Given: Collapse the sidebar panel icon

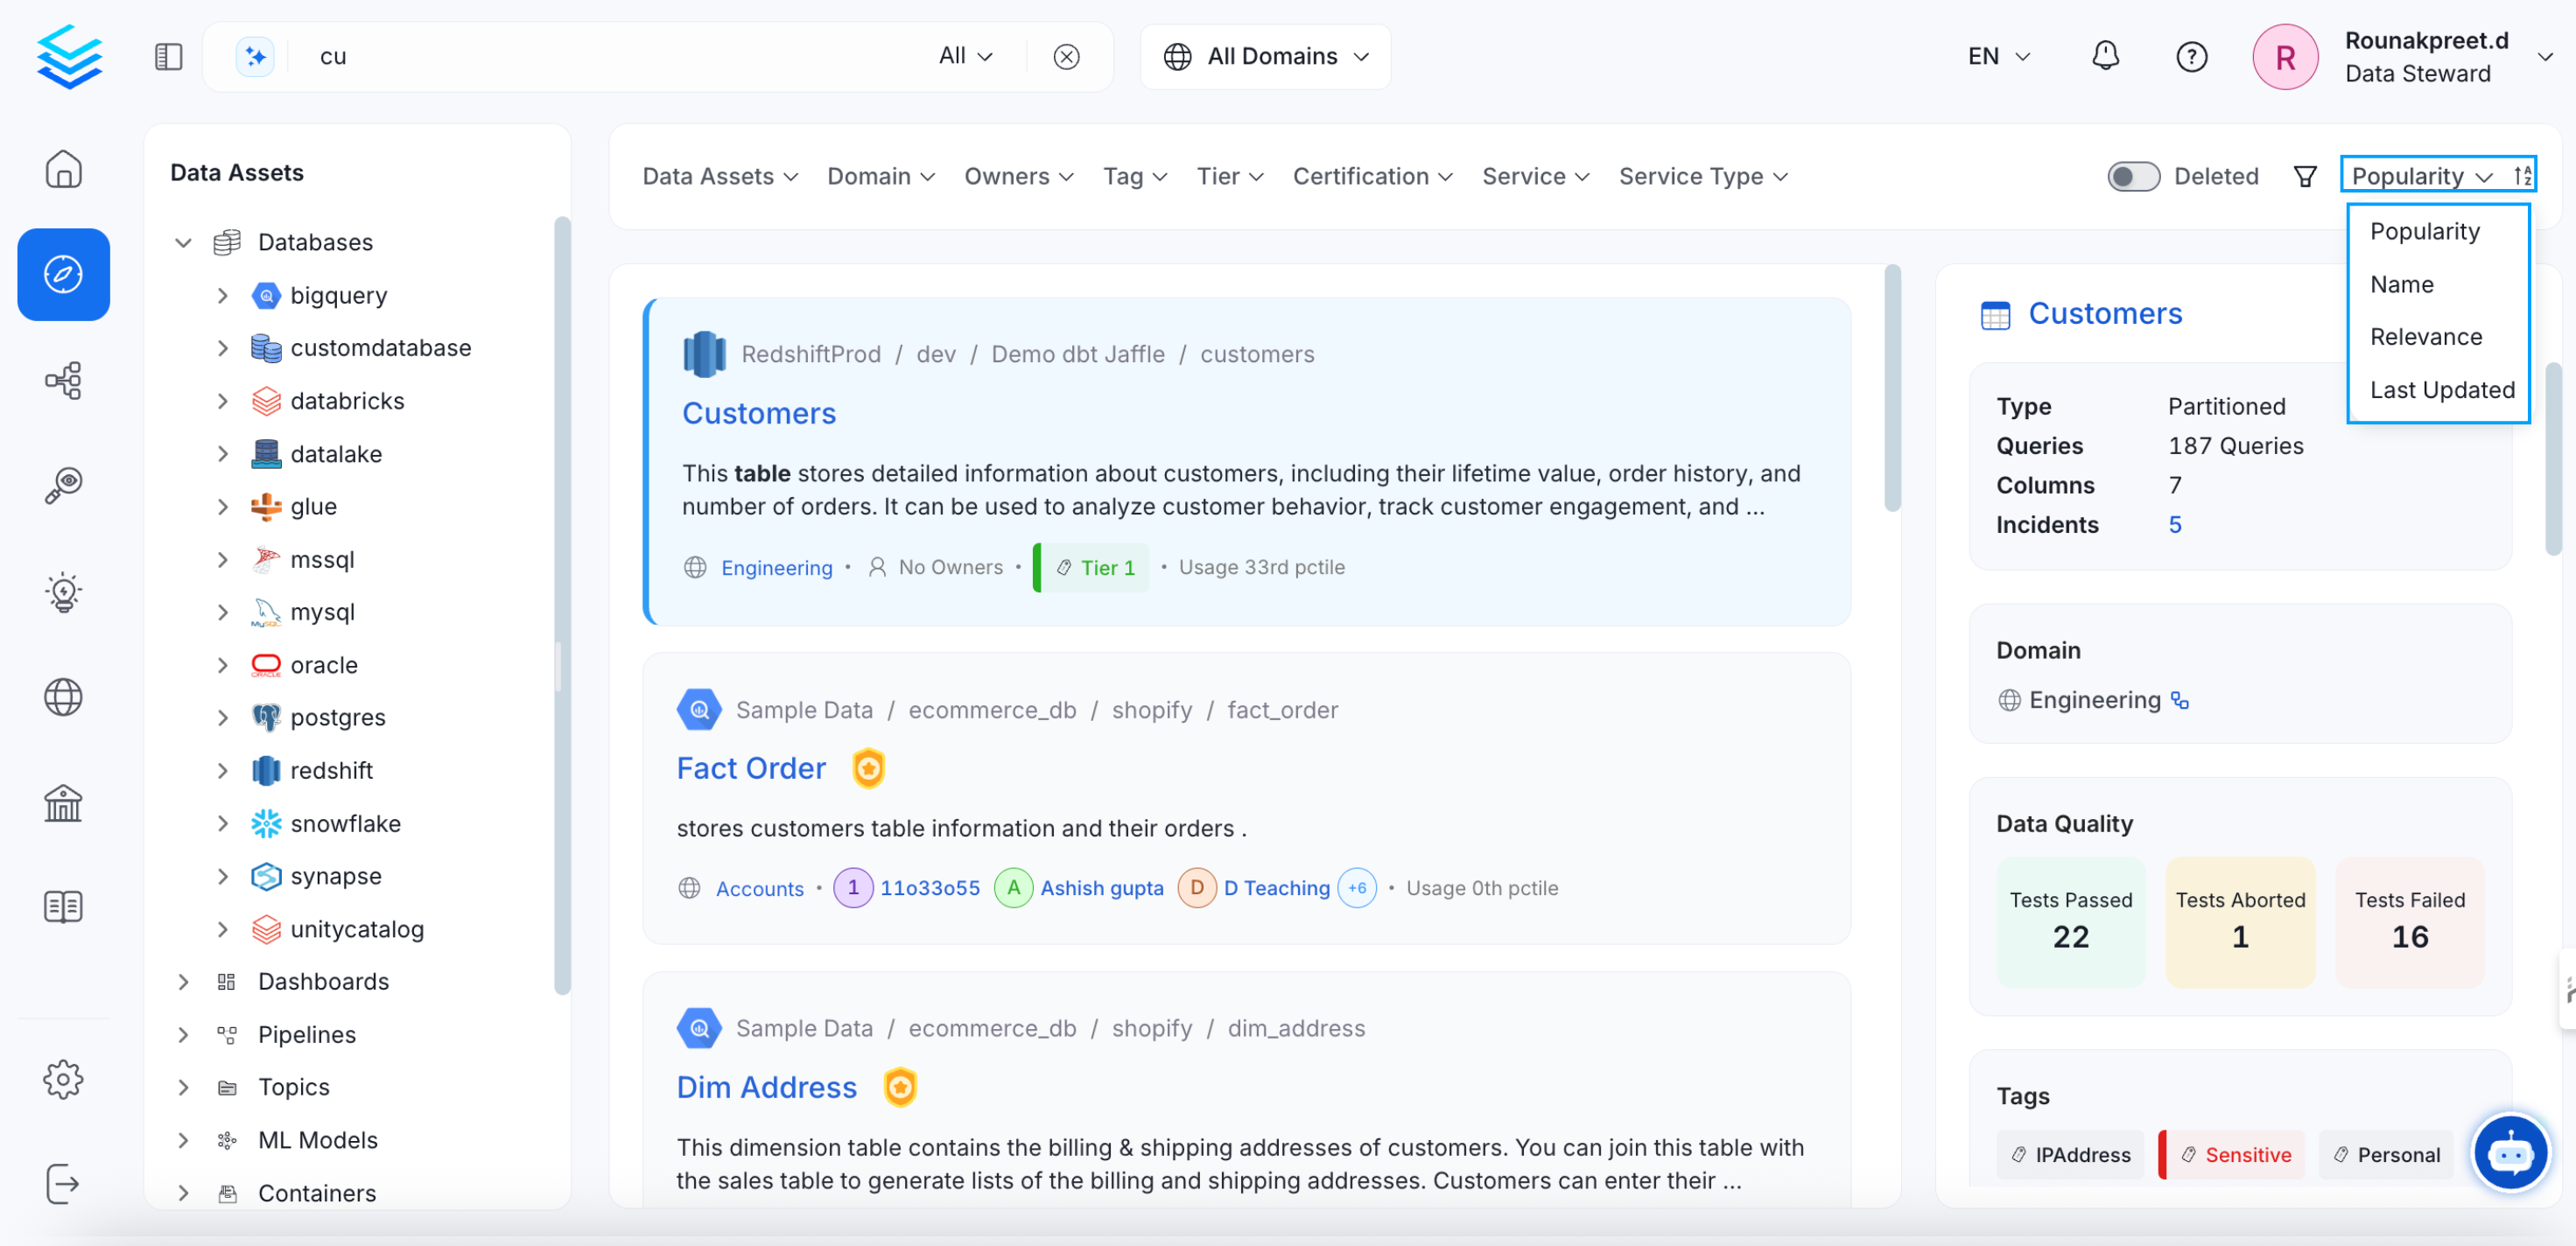Looking at the screenshot, I should [x=168, y=56].
